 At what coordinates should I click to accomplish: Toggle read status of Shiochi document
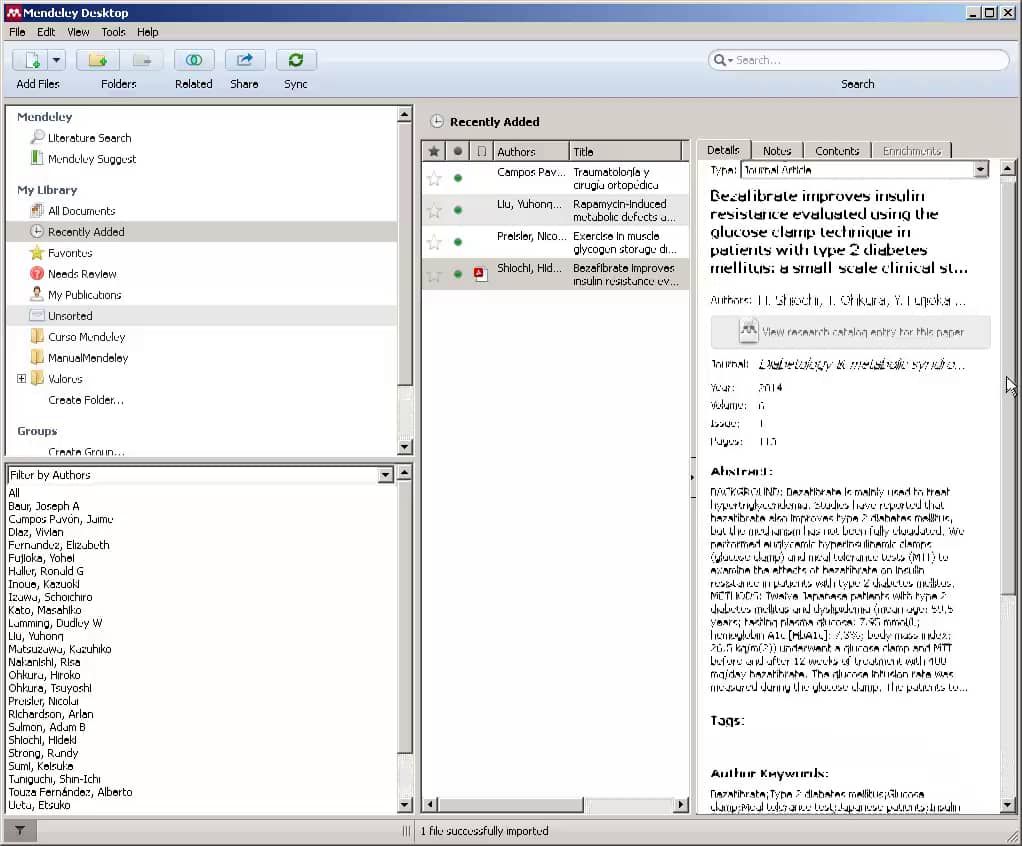458,274
